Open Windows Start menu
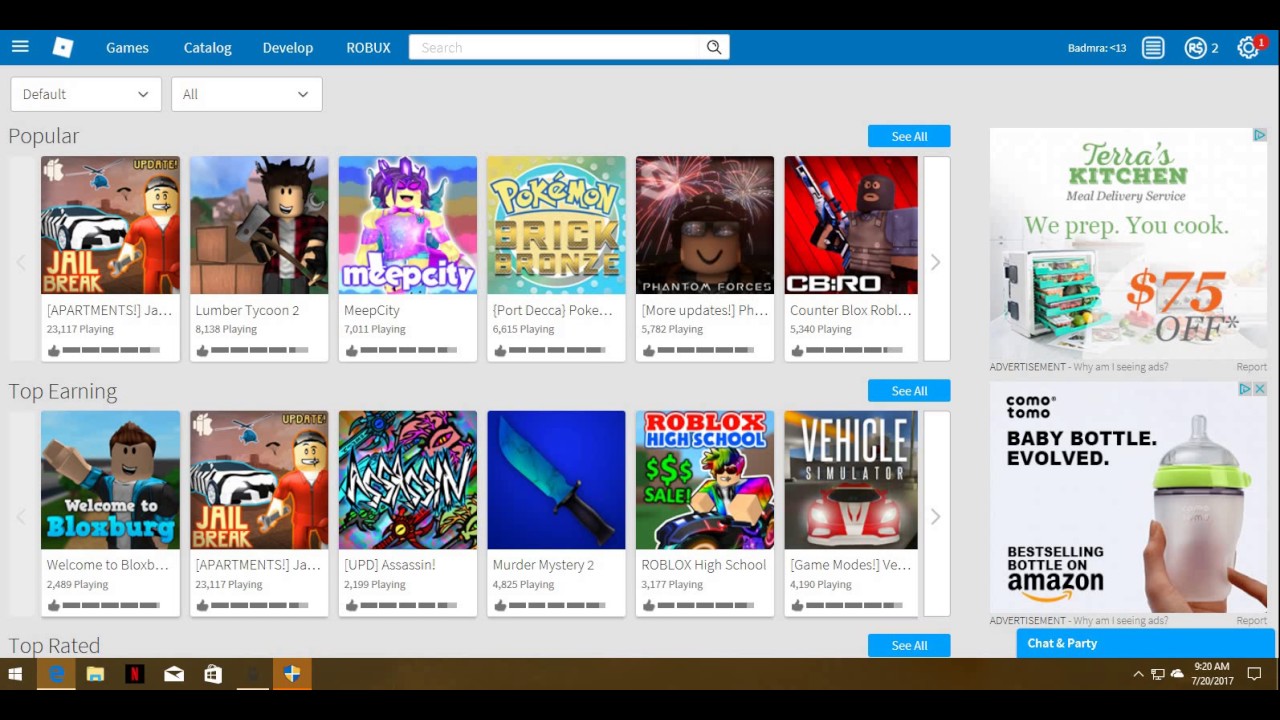Screen dimensions: 1280x720 coord(15,675)
